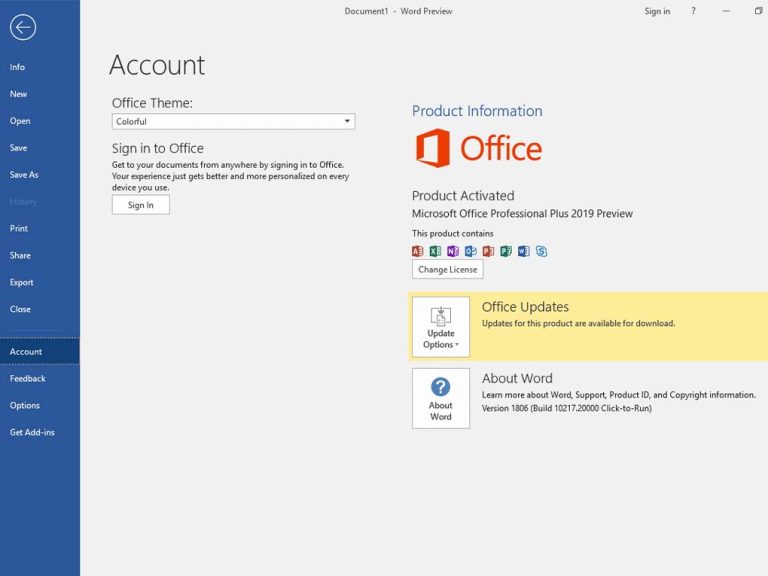This screenshot has height=576, width=768.
Task: Click the Access icon under product contains
Action: (418, 251)
